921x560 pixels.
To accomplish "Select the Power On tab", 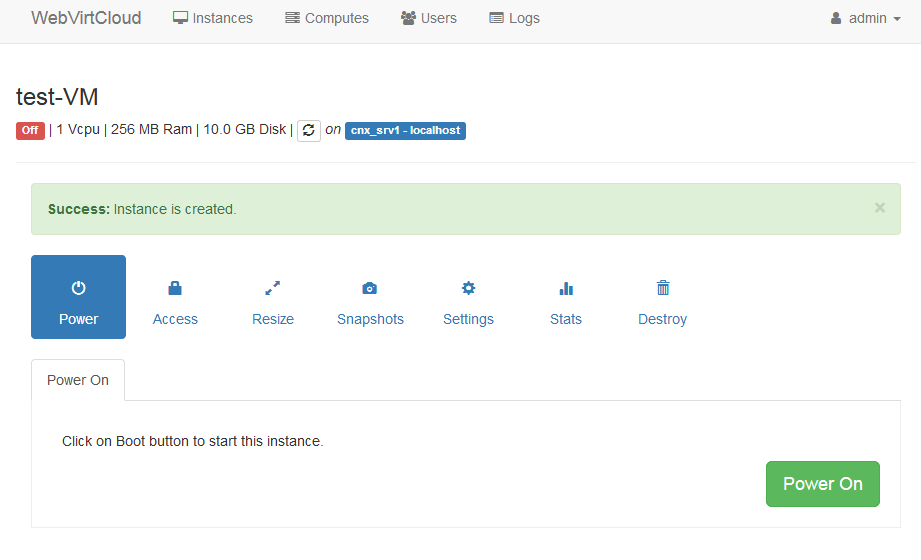I will (78, 380).
